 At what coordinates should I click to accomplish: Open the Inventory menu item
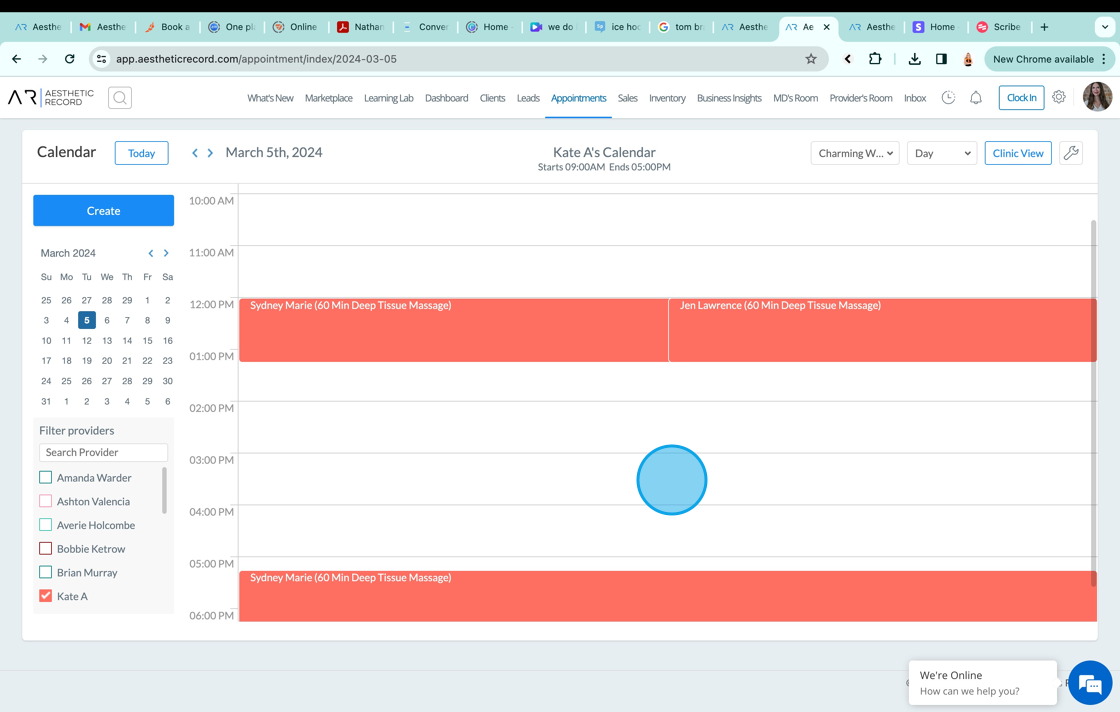tap(667, 98)
